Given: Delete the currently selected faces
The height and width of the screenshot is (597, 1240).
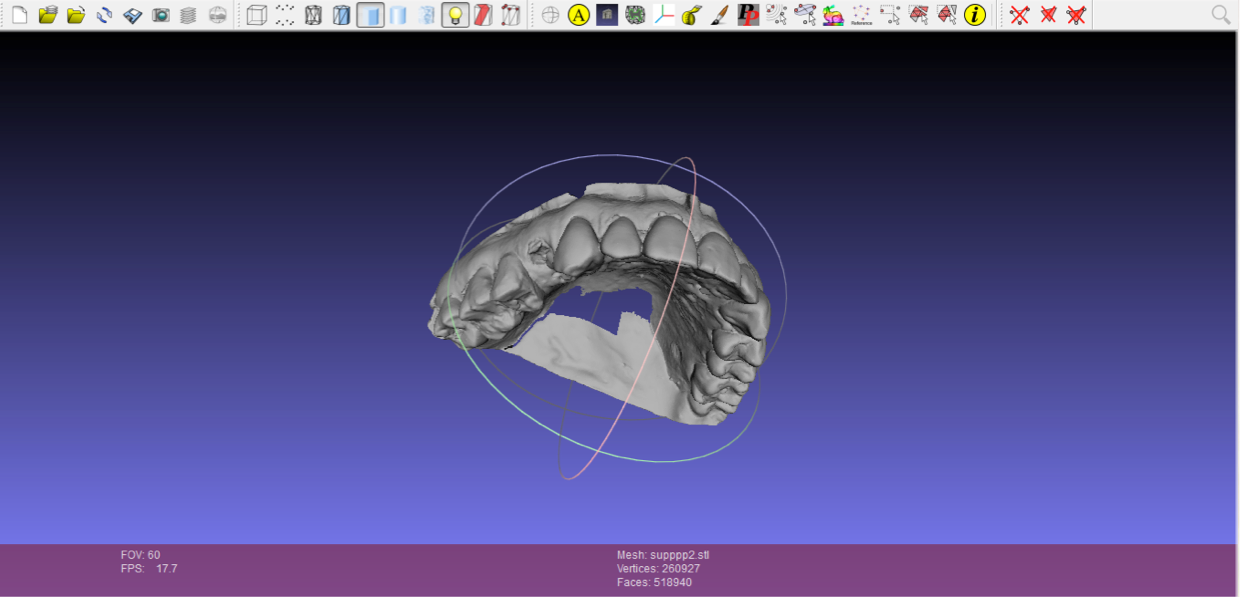Looking at the screenshot, I should (x=1048, y=15).
